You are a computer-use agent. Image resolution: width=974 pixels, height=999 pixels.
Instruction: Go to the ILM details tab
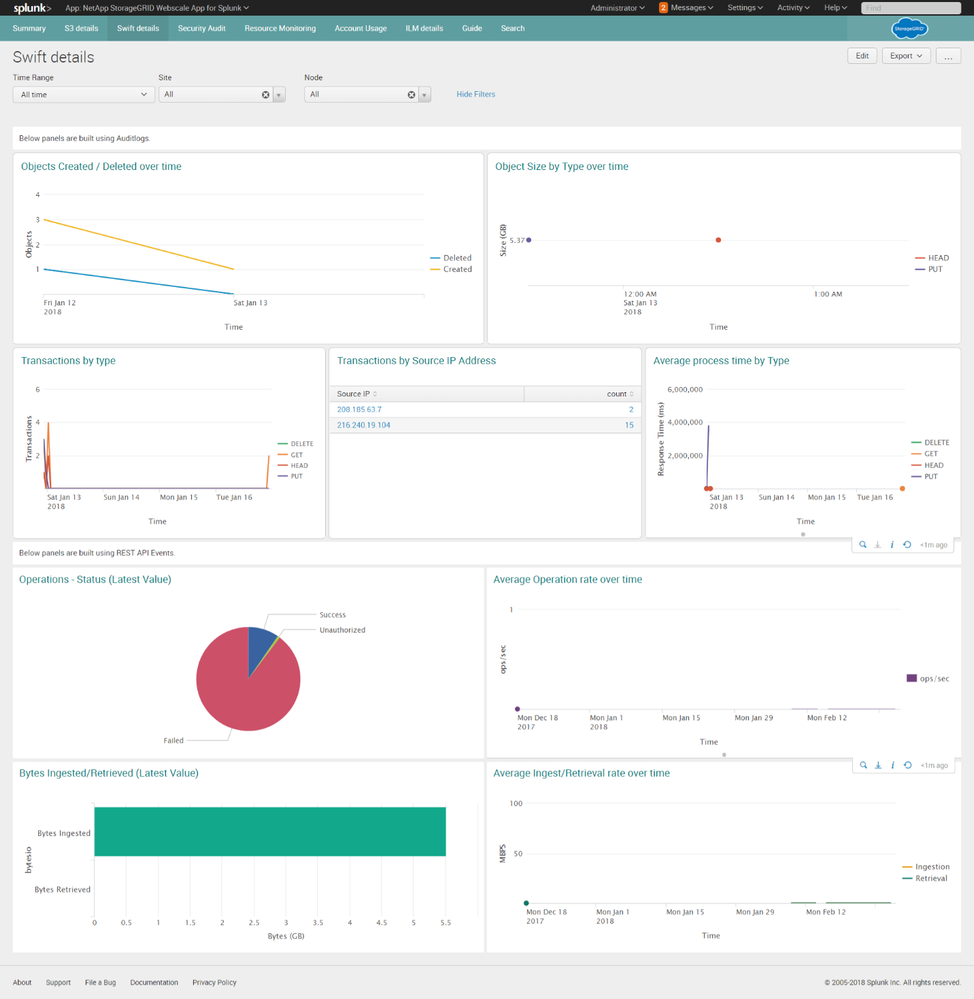coord(424,29)
